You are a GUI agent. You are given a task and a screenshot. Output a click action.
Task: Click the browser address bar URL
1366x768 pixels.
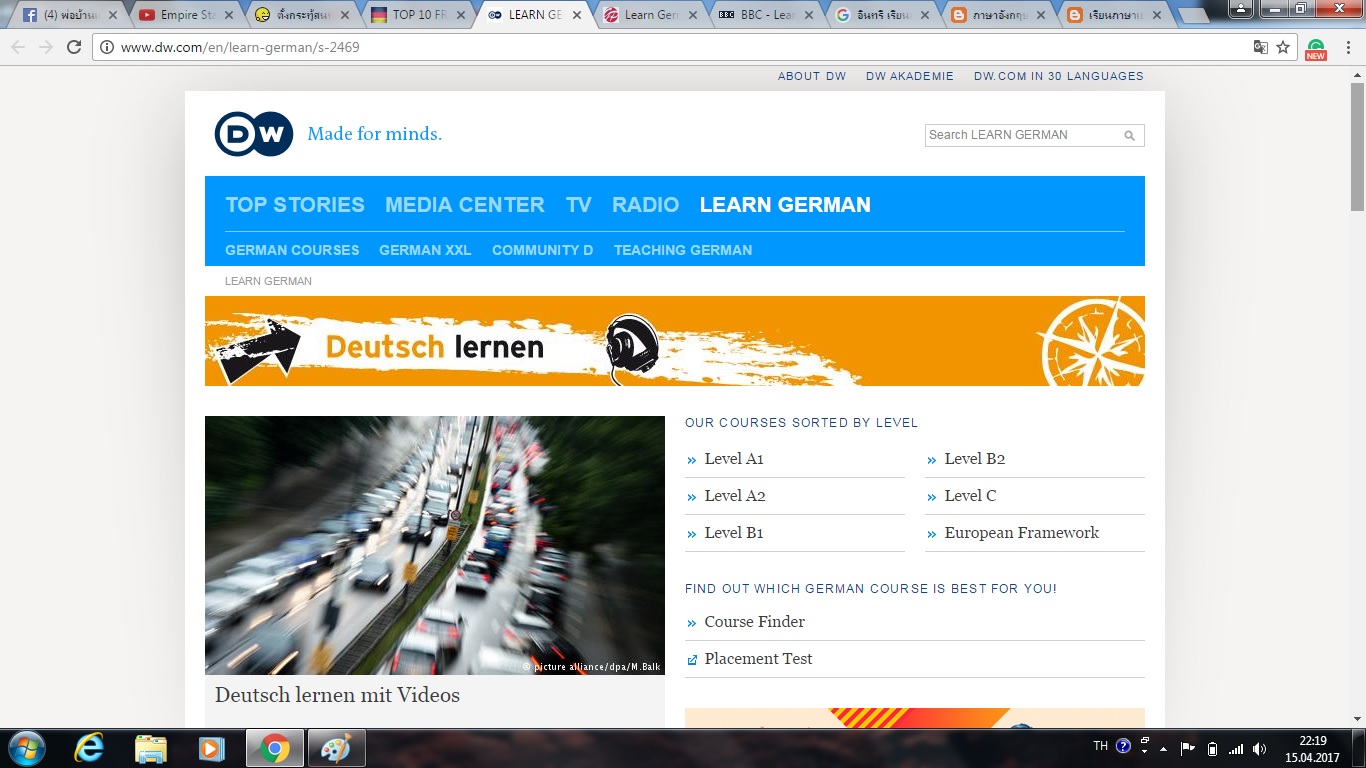tap(240, 47)
